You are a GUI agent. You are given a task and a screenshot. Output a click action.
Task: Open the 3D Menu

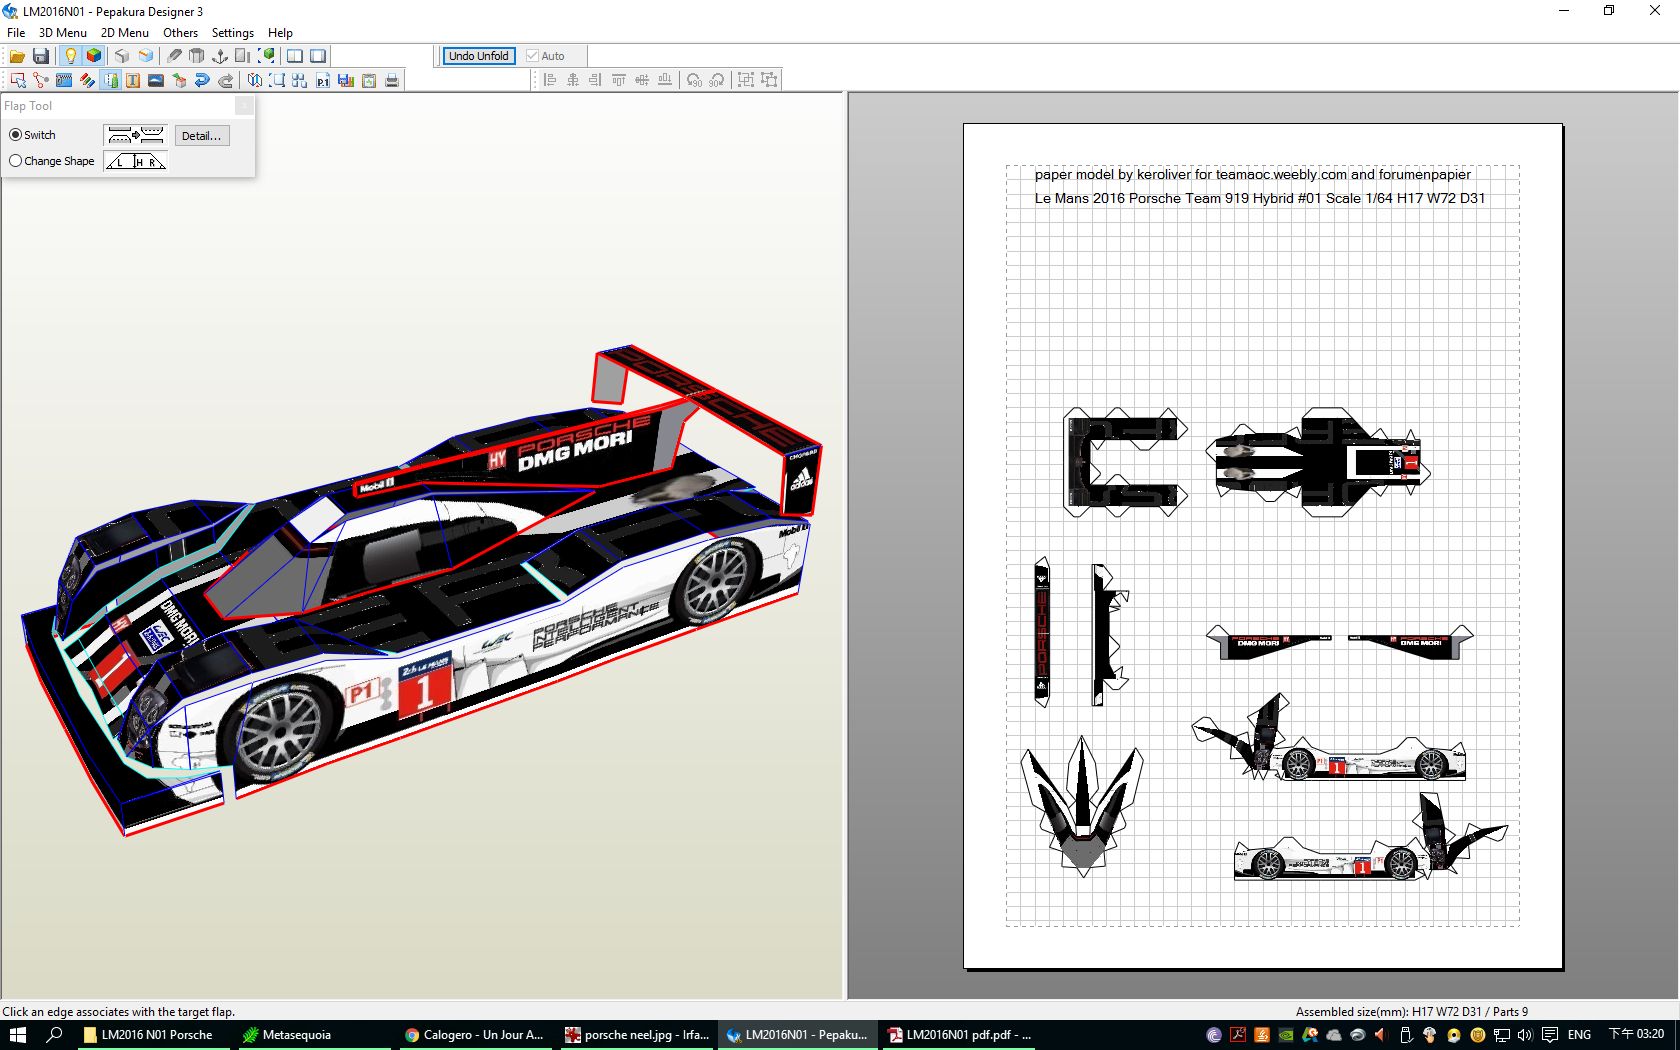click(x=62, y=32)
